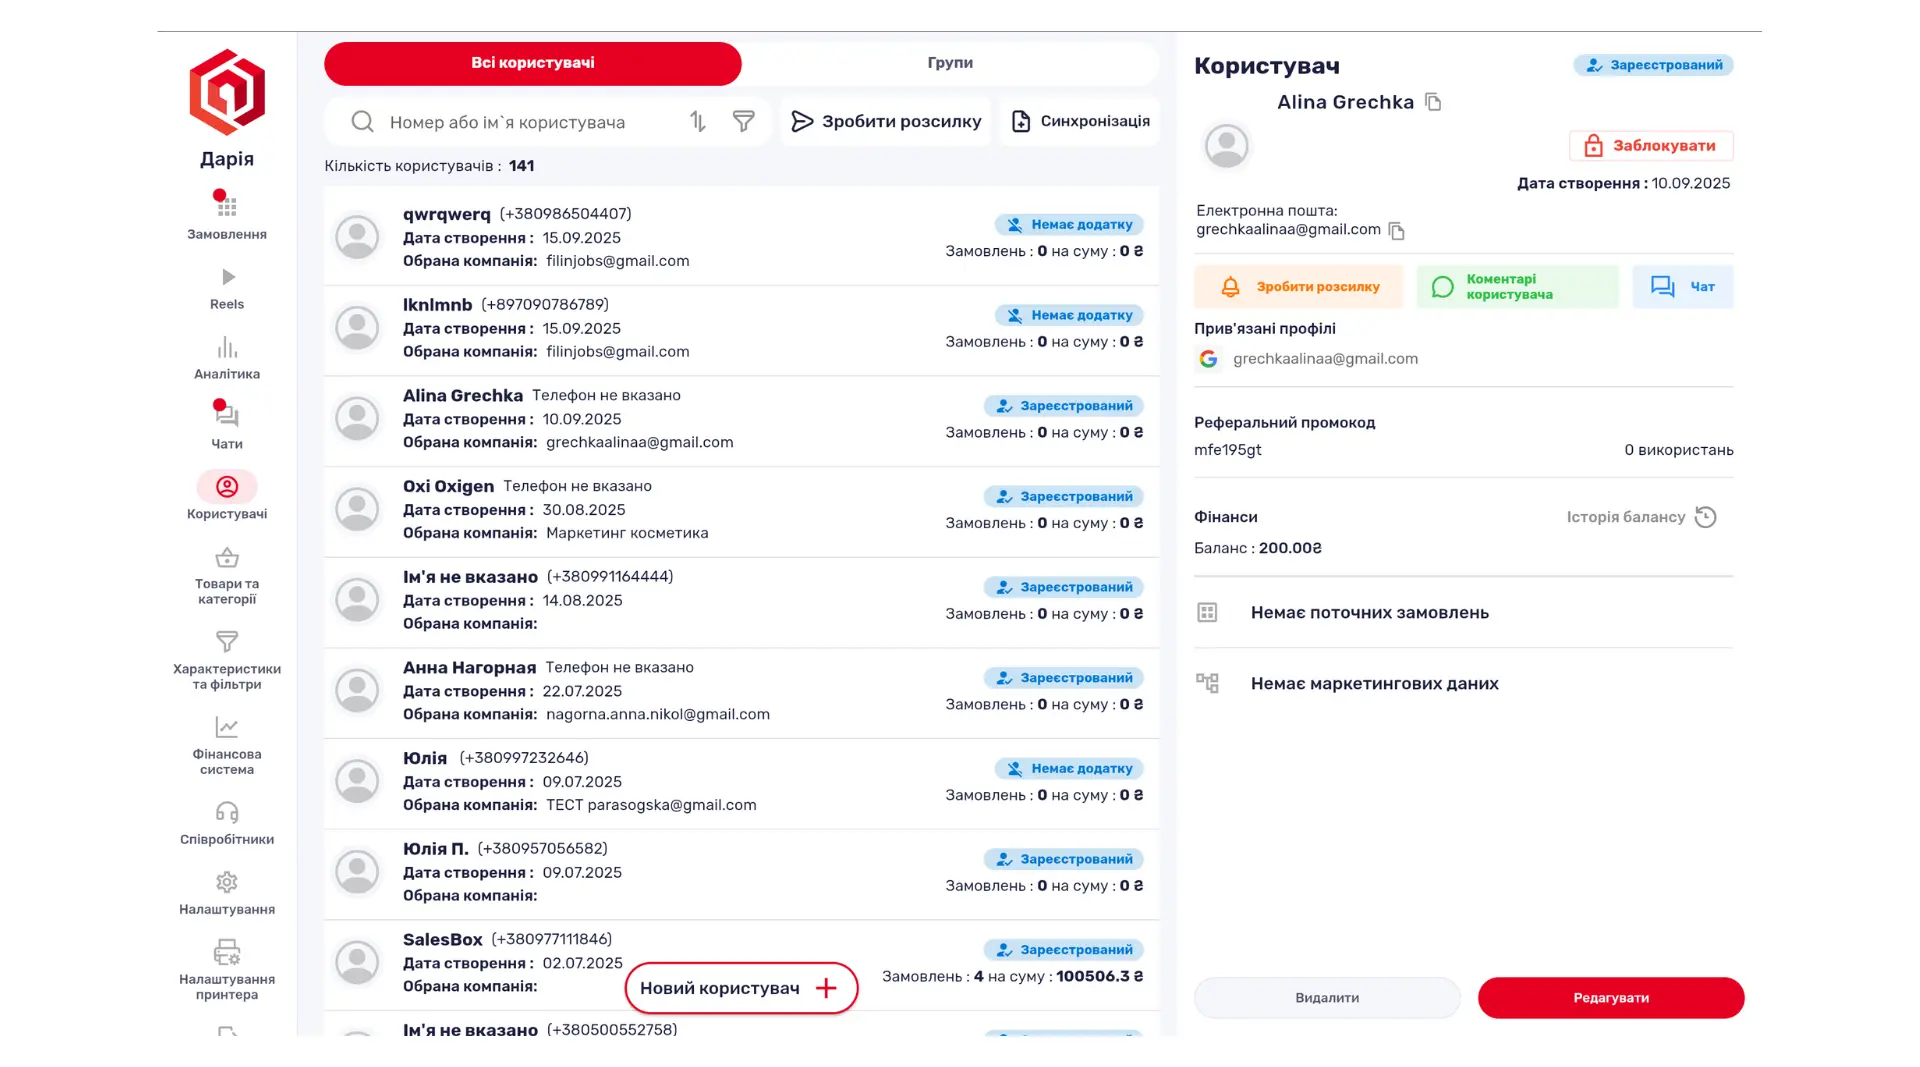Image resolution: width=1920 pixels, height=1067 pixels.
Task: Click the Зробити розсилку toolbar button
Action: pyautogui.click(x=886, y=122)
